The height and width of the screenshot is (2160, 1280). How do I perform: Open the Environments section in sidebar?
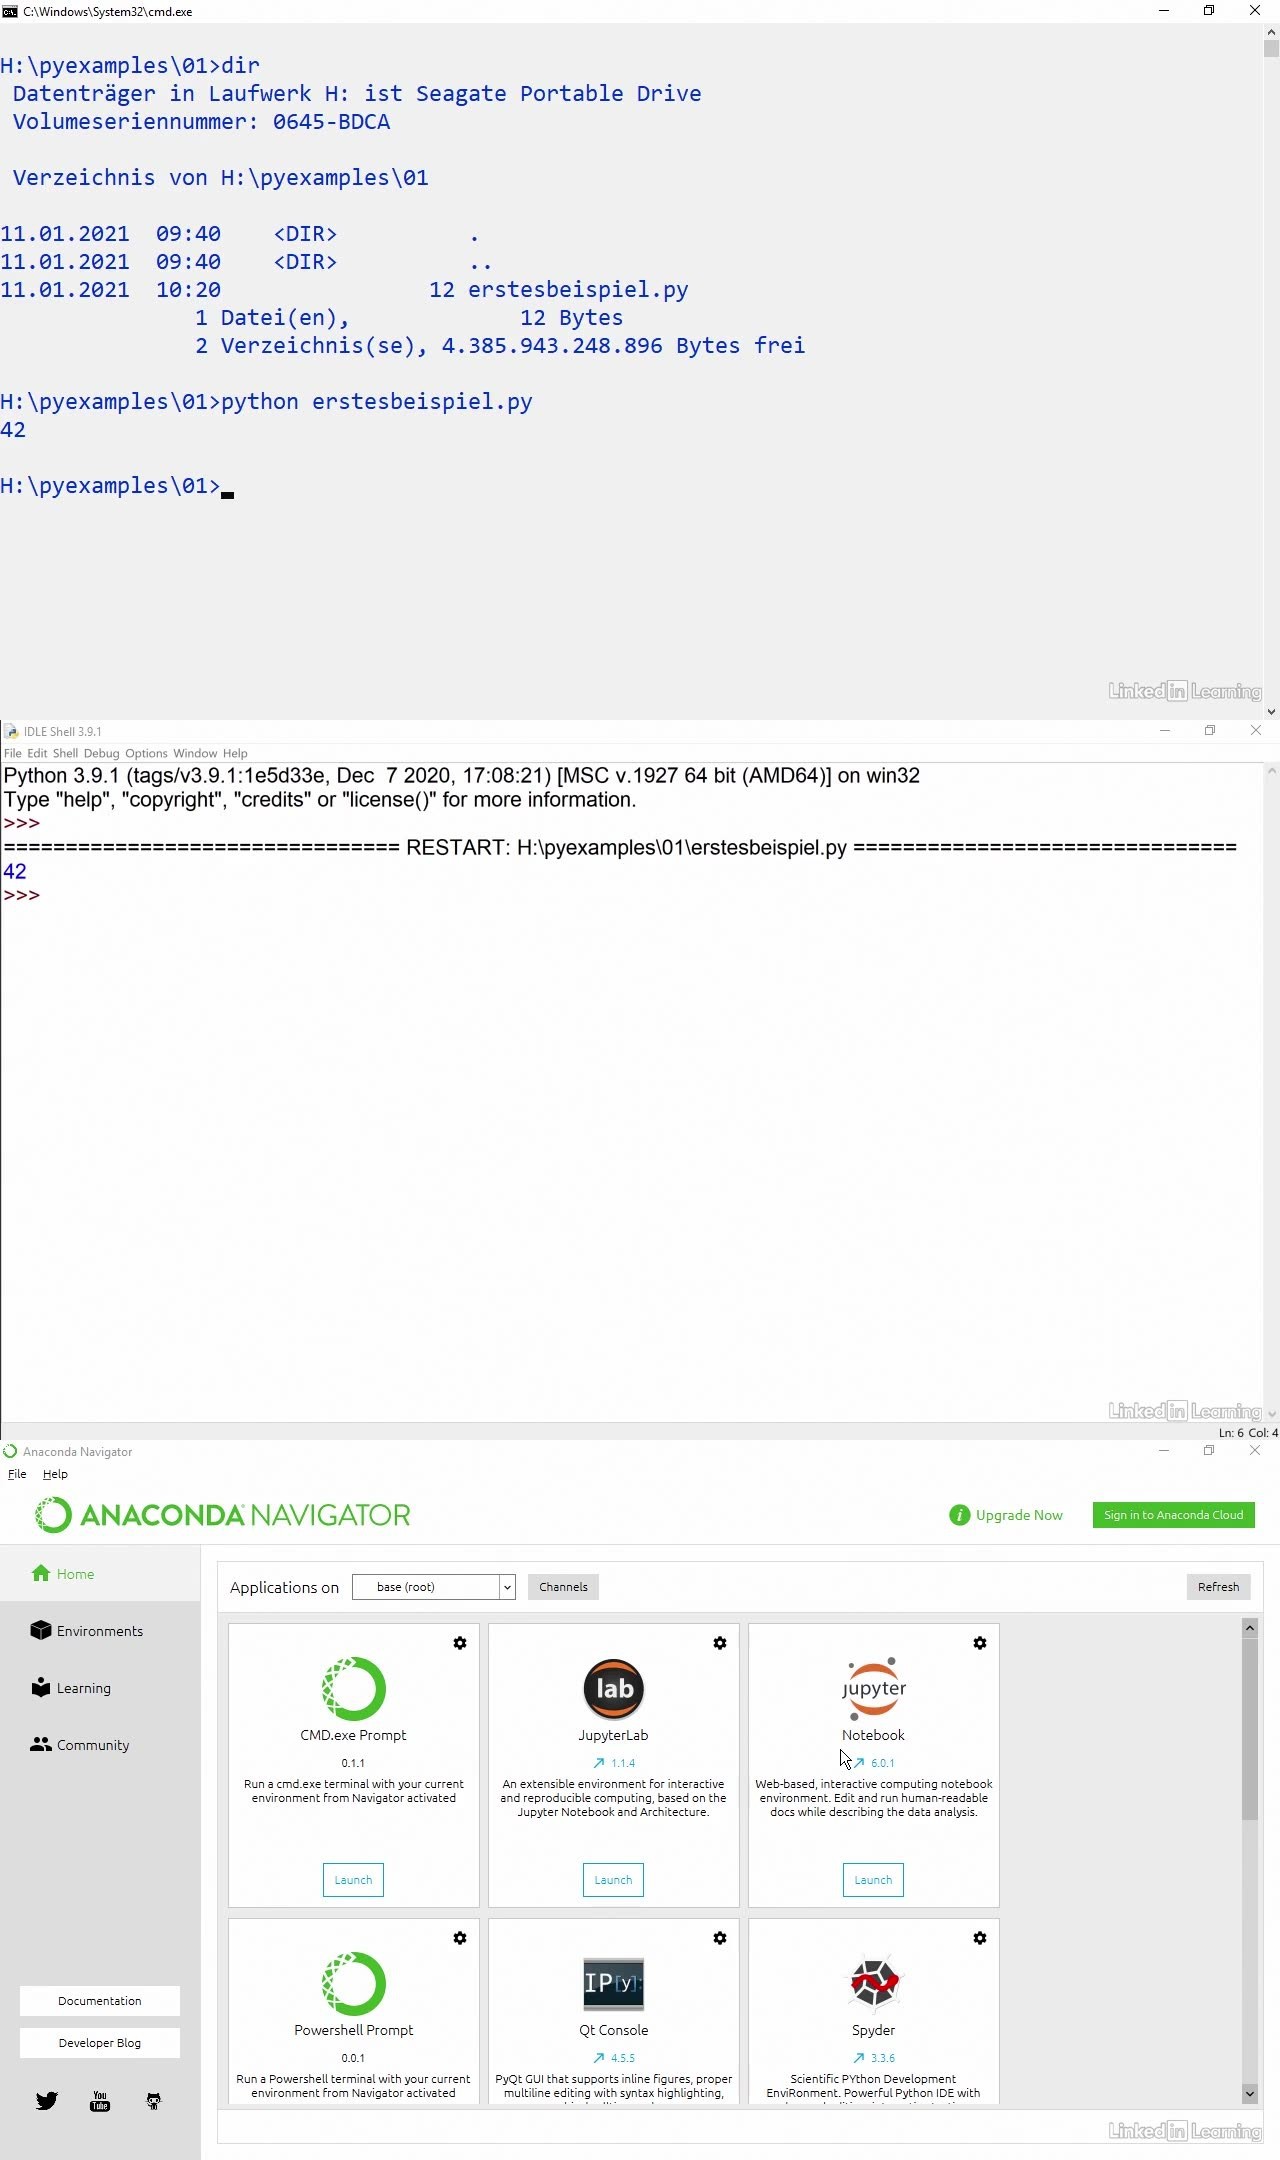pyautogui.click(x=99, y=1631)
